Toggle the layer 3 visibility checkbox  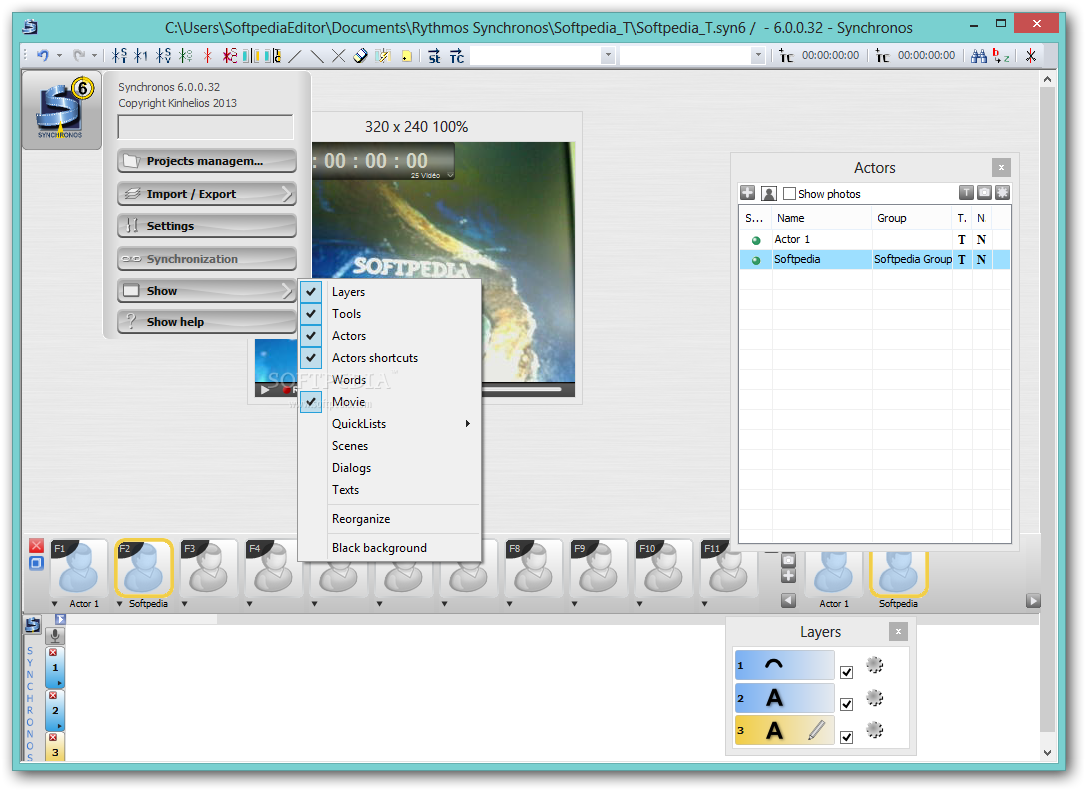[x=846, y=737]
